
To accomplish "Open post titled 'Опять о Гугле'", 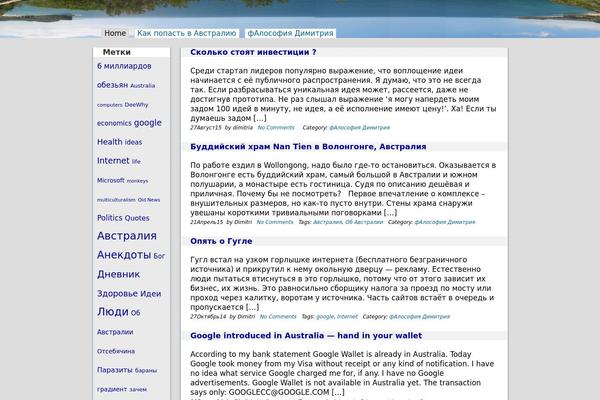I will coord(221,241).
